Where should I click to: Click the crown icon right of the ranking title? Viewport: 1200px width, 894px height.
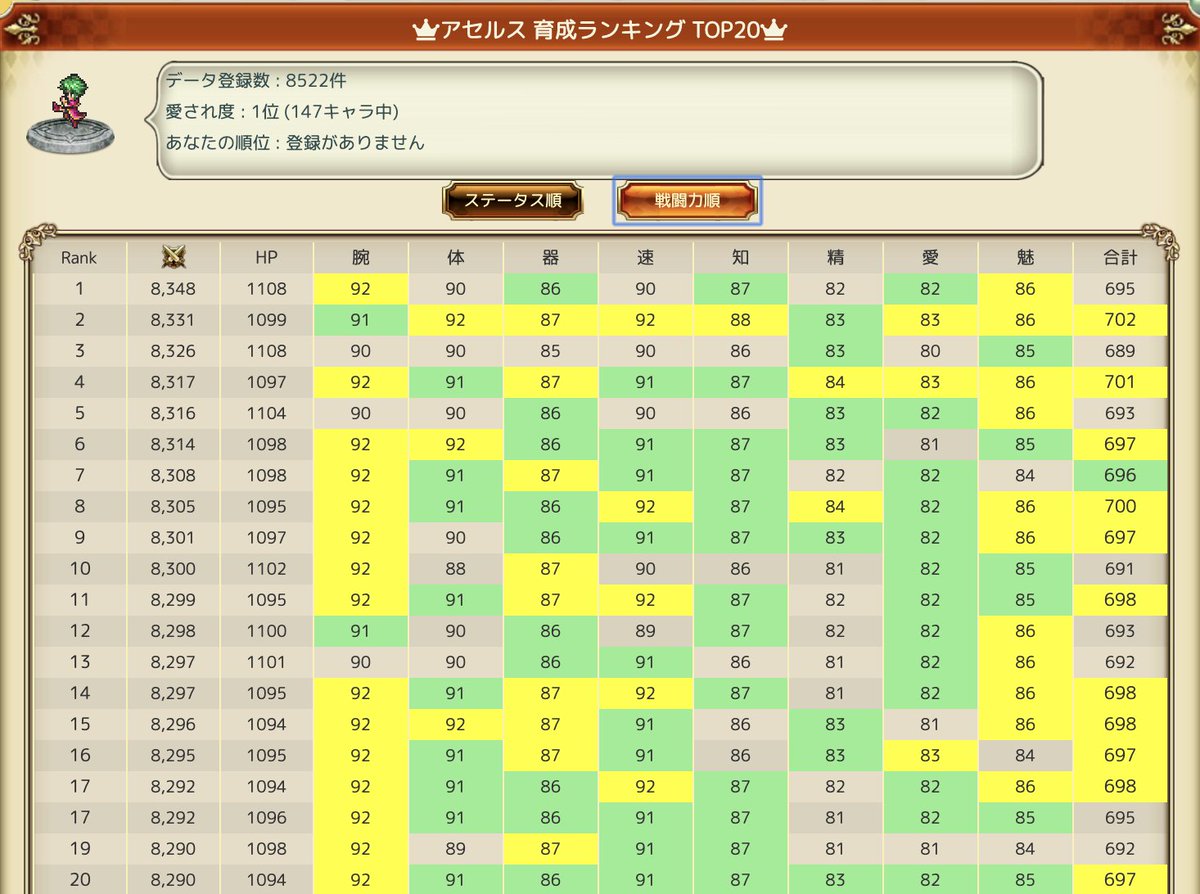coord(775,30)
